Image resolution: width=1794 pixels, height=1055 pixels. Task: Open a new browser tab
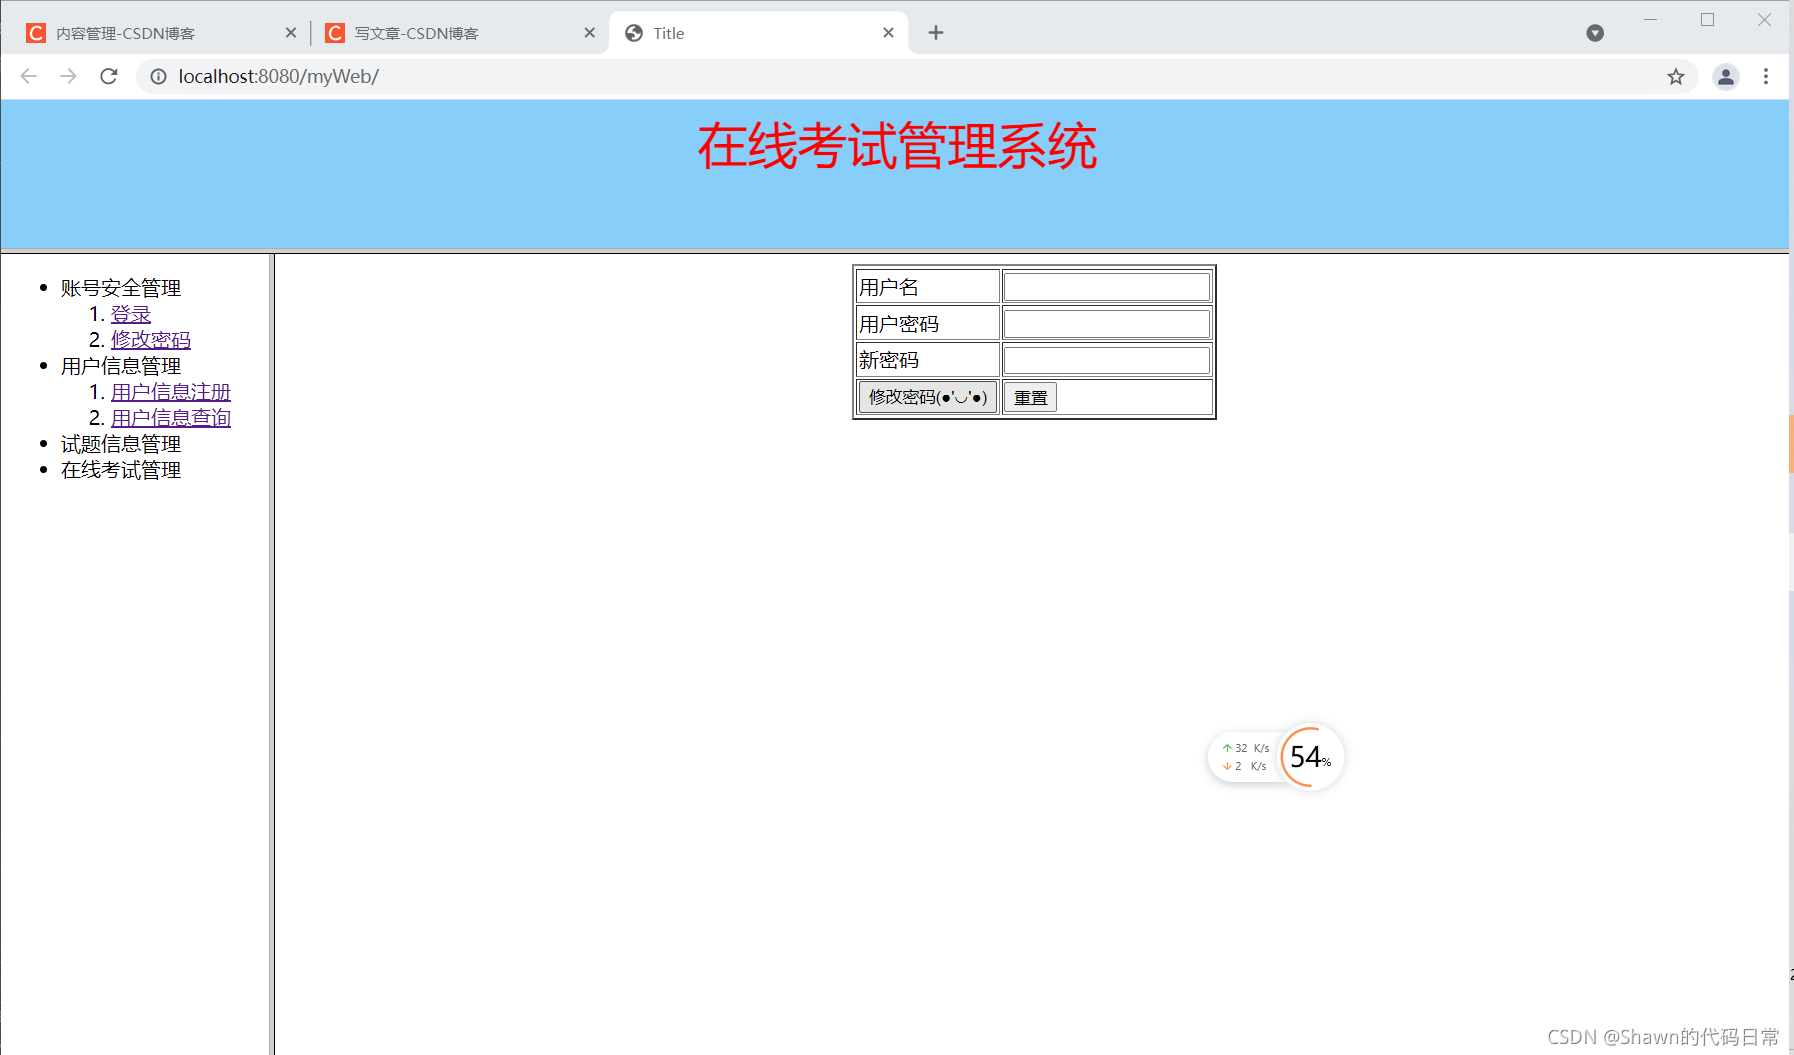[936, 33]
